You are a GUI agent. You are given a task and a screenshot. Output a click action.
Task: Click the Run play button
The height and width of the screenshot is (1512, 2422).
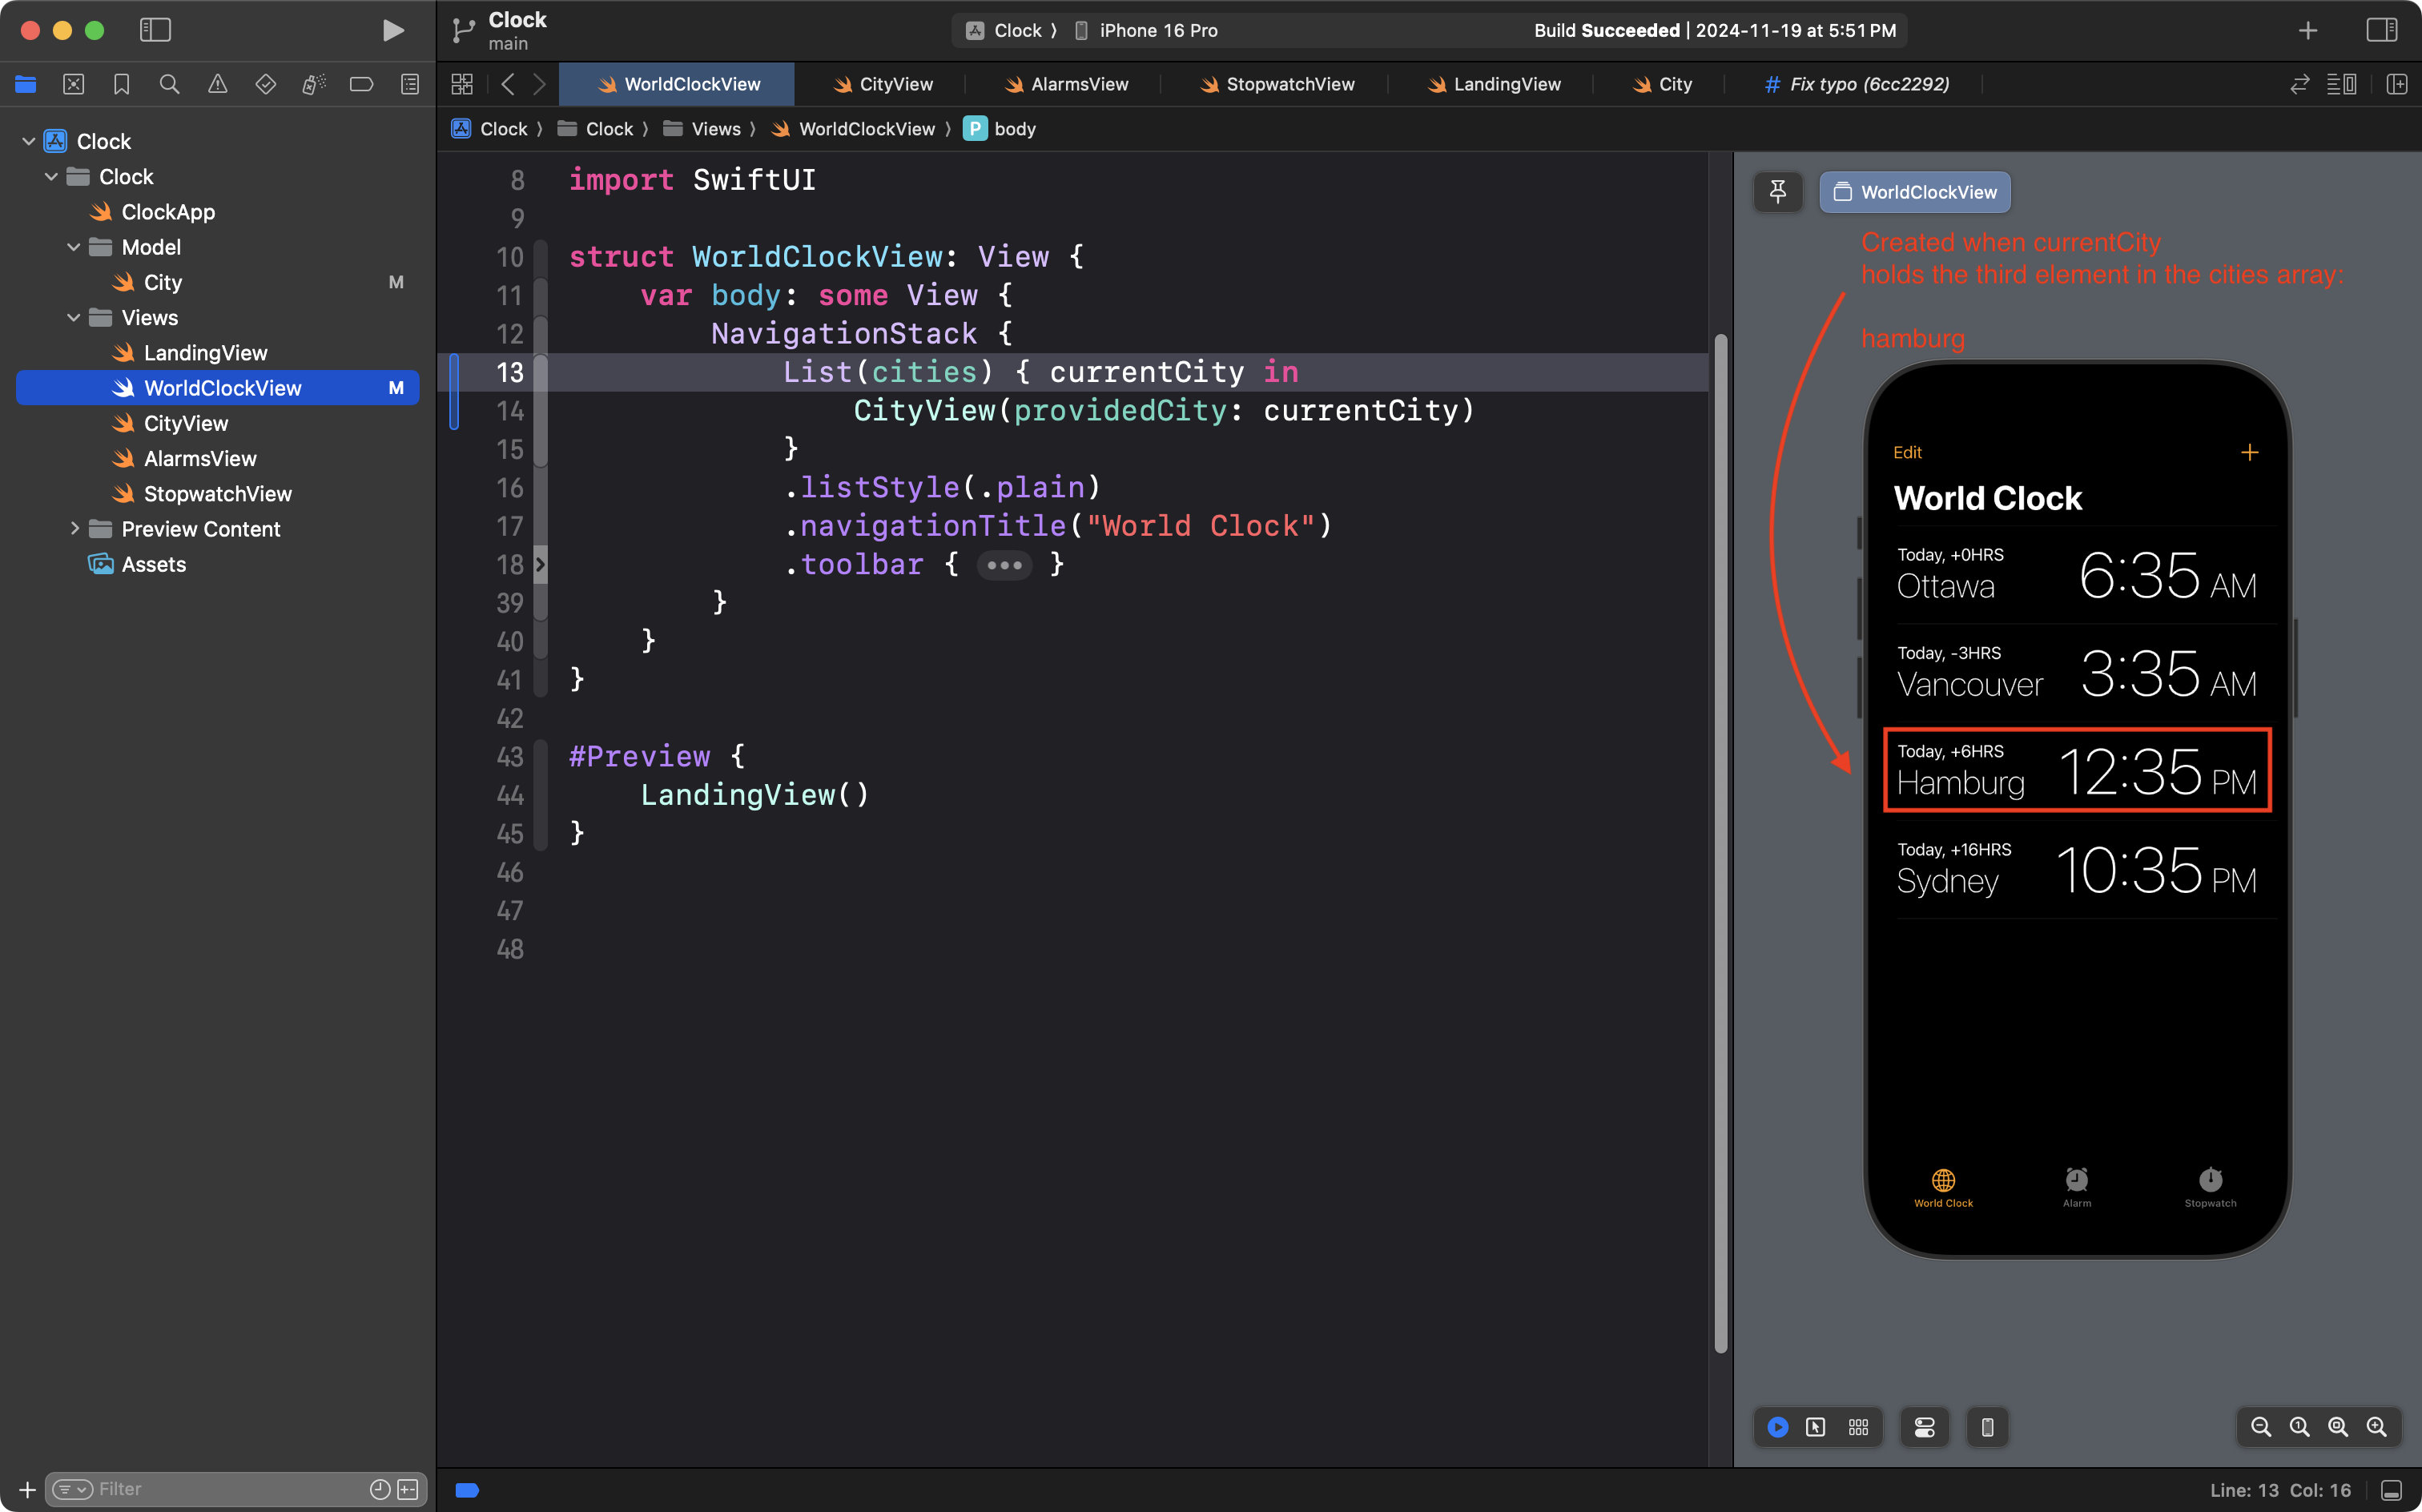[393, 30]
